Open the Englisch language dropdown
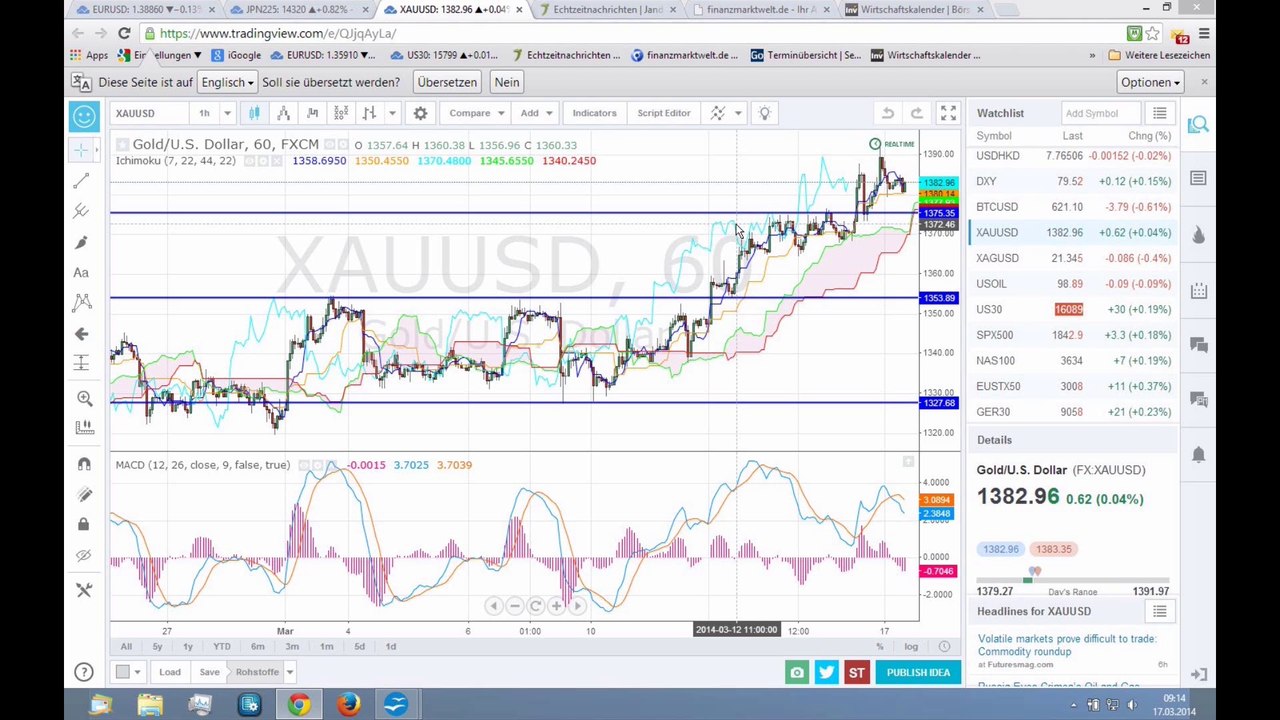This screenshot has width=1280, height=720. click(x=227, y=82)
